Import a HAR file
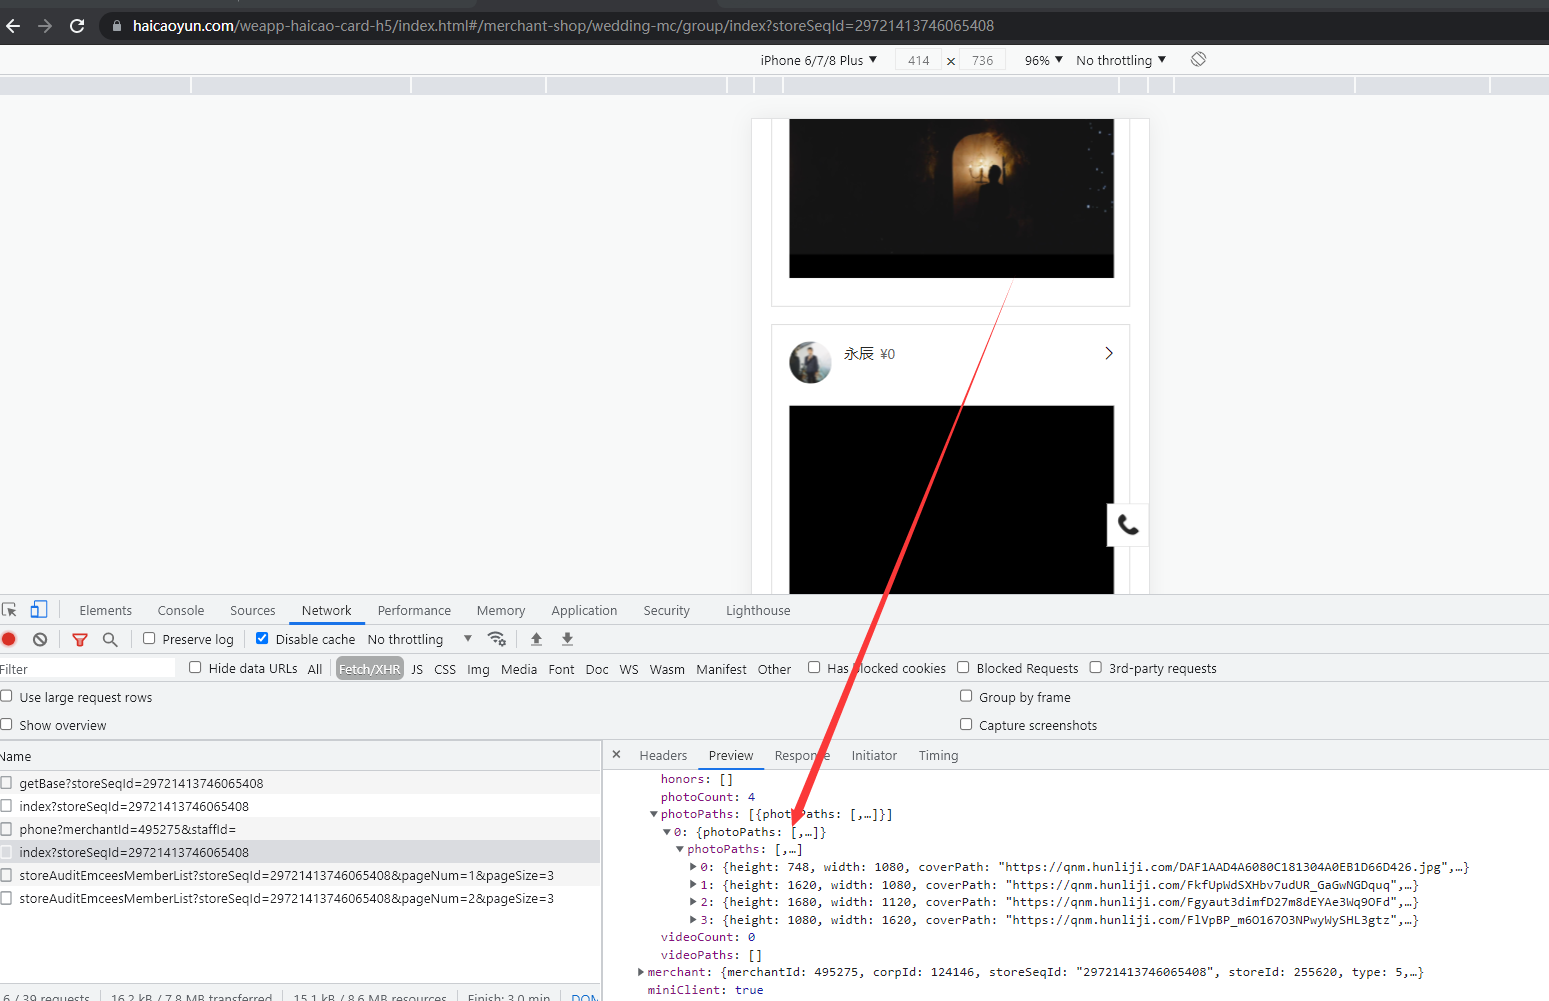This screenshot has height=1001, width=1549. pyautogui.click(x=536, y=639)
